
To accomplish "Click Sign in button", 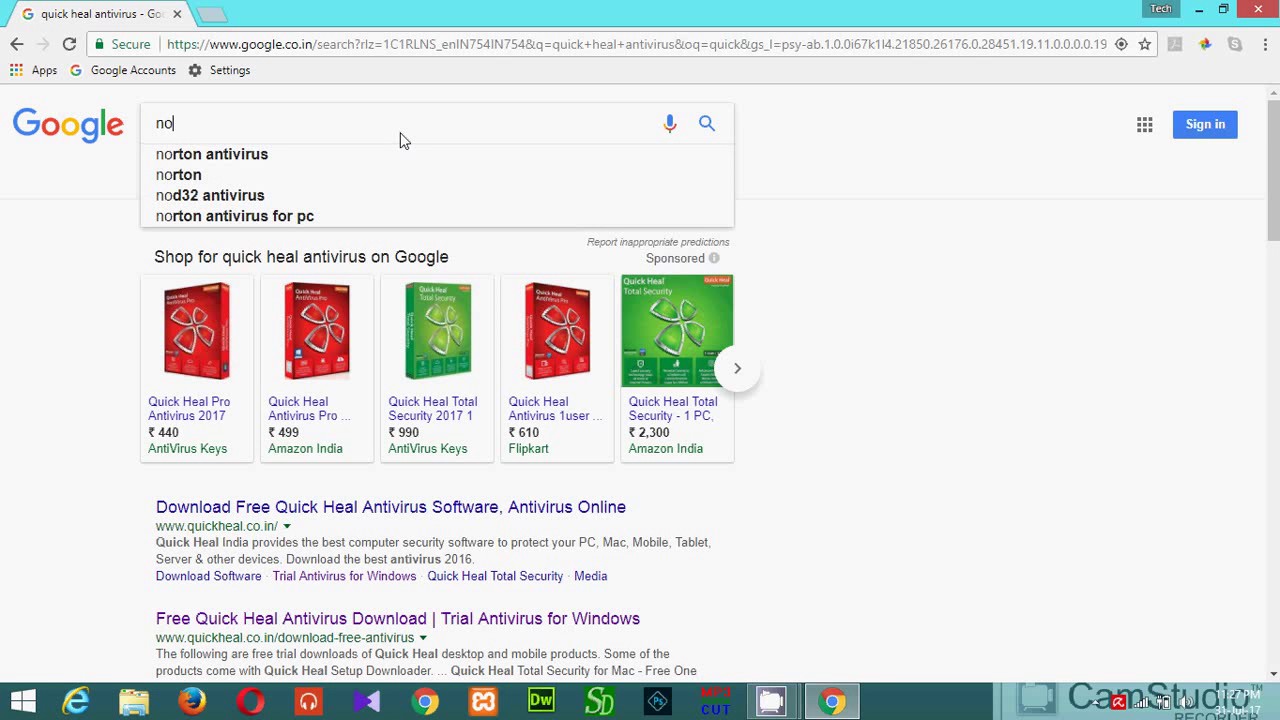I will tap(1205, 124).
